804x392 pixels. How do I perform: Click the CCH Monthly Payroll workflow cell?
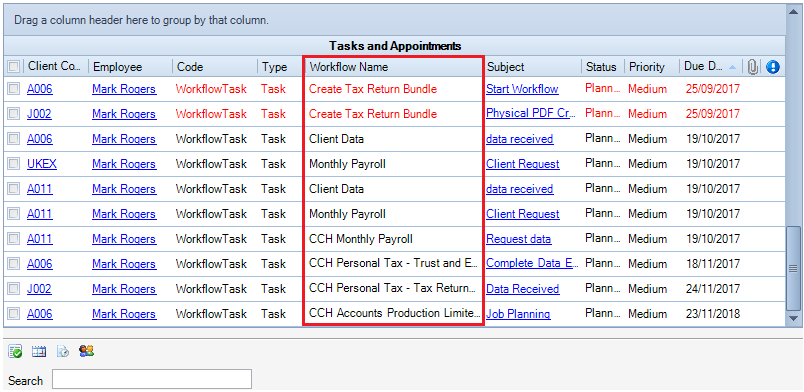[x=394, y=239]
